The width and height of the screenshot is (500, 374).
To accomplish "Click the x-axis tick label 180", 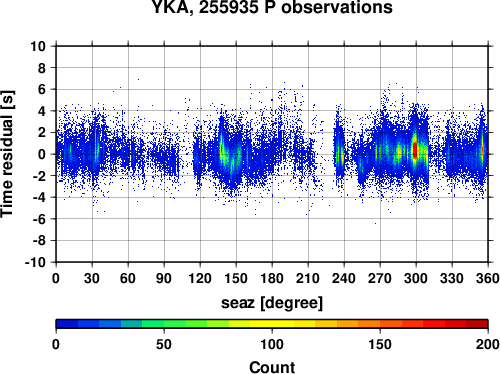I will [272, 278].
